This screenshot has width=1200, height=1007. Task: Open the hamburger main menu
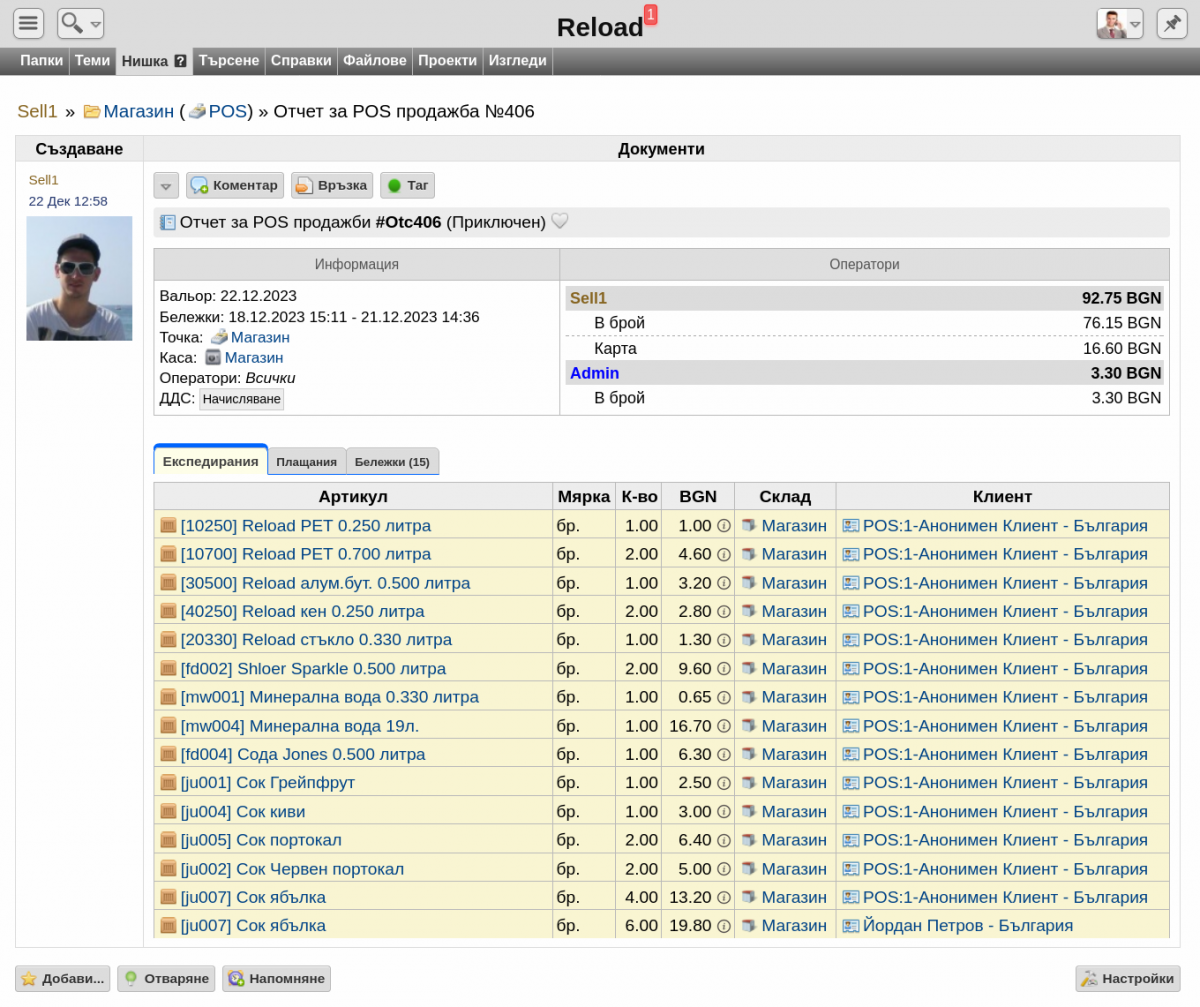click(x=28, y=23)
